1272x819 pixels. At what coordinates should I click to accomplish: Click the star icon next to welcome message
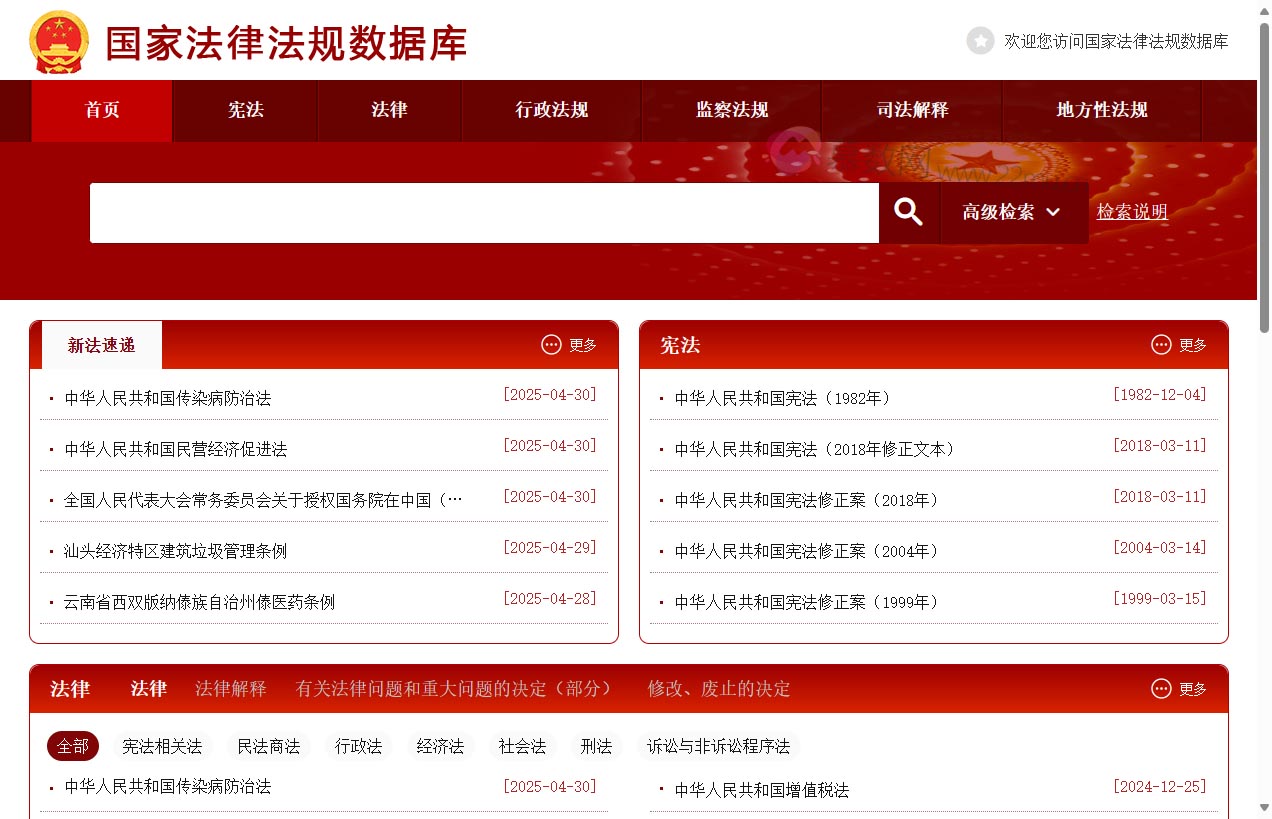[979, 41]
